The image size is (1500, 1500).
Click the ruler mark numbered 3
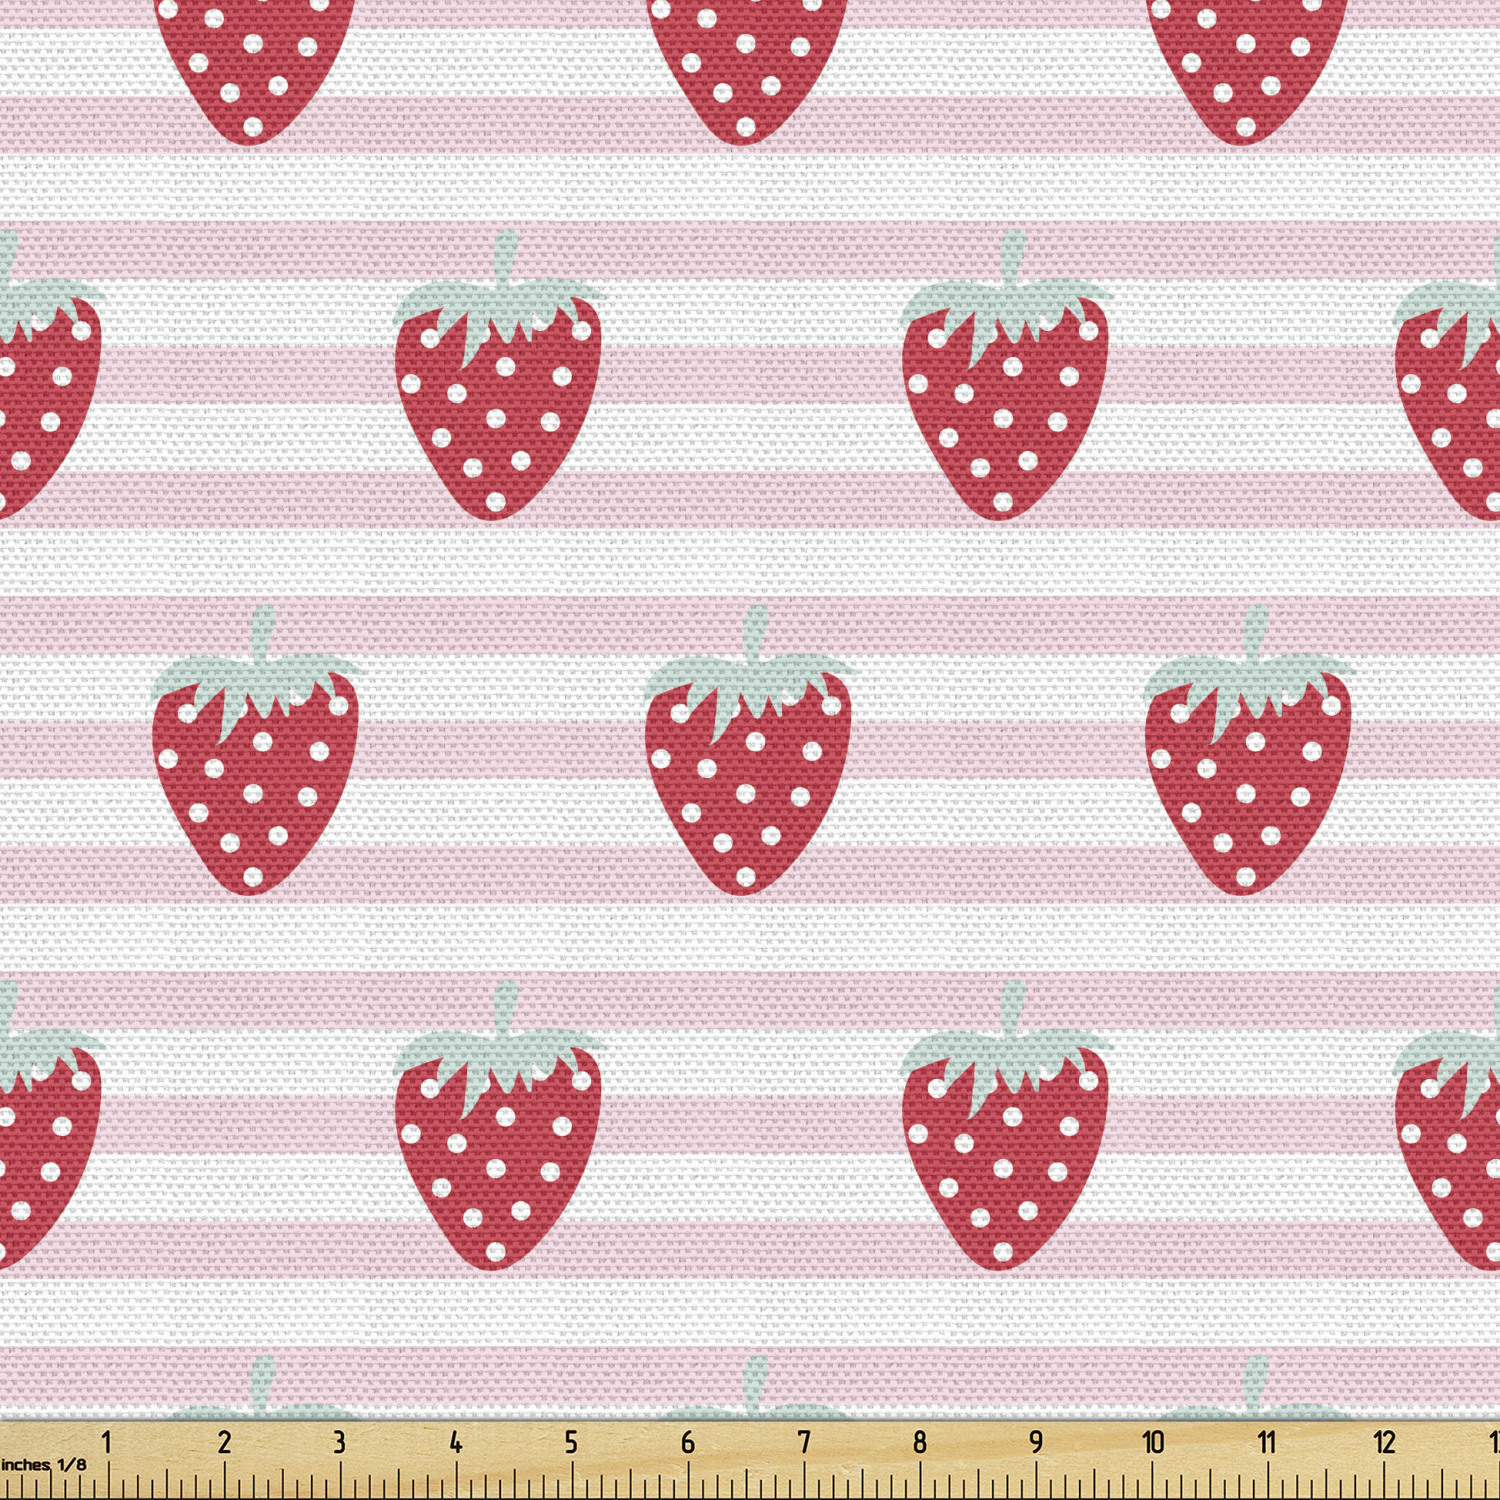pos(340,1442)
